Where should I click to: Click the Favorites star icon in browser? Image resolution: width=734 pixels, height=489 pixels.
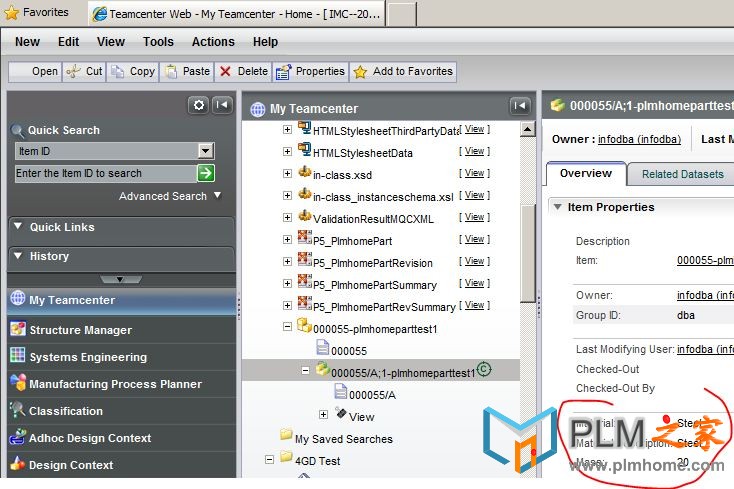(11, 13)
